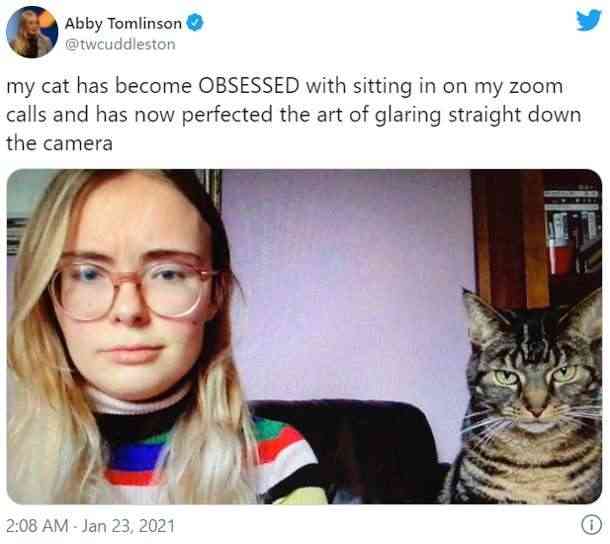Click "glaring straight down" in the tweet

pyautogui.click(x=478, y=115)
